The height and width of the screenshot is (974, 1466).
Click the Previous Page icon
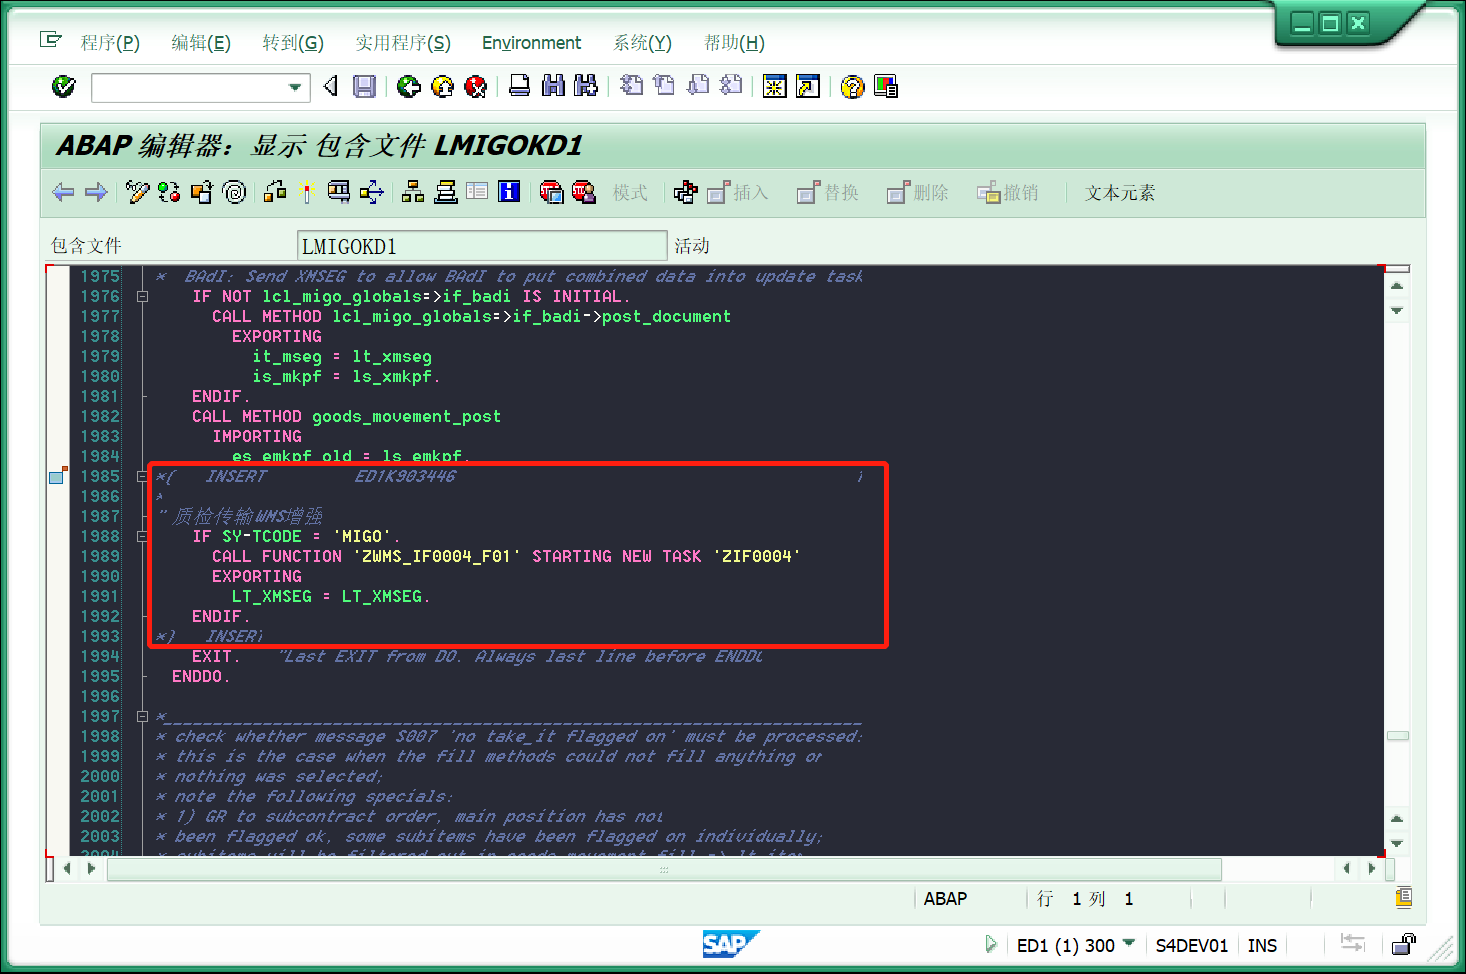tap(664, 87)
